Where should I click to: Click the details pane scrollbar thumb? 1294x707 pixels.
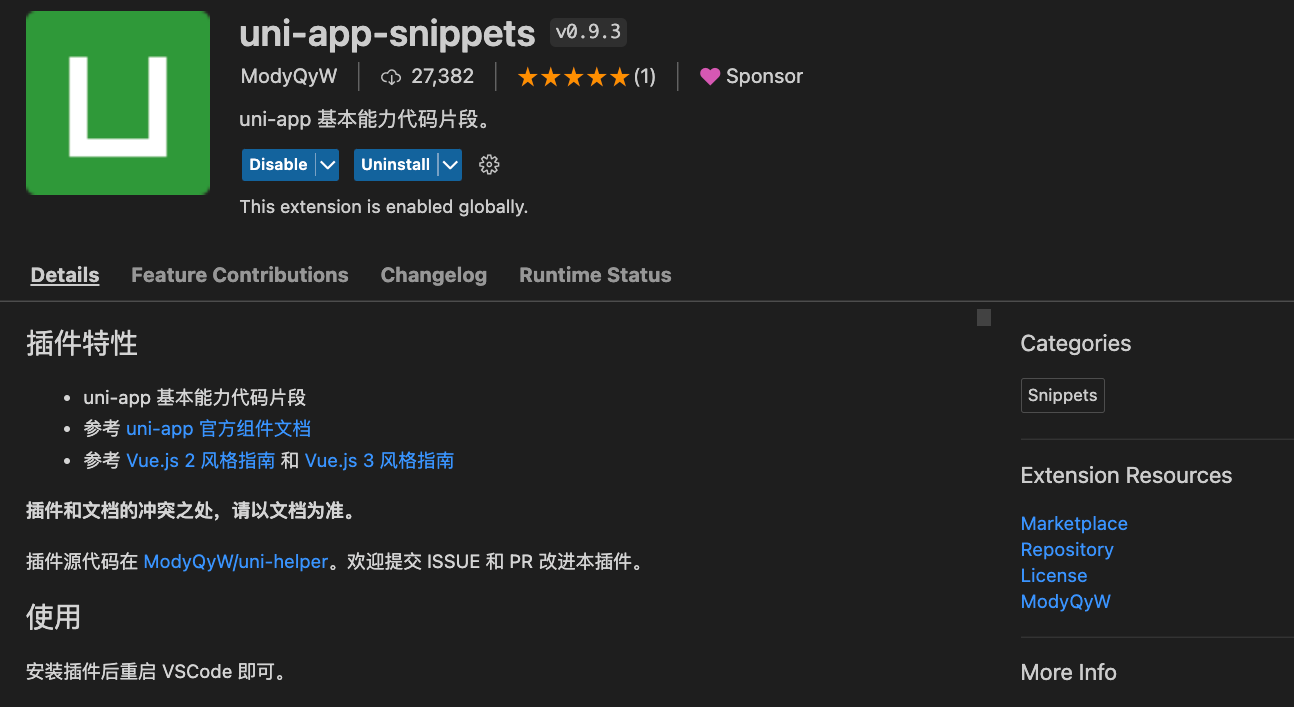pos(984,318)
